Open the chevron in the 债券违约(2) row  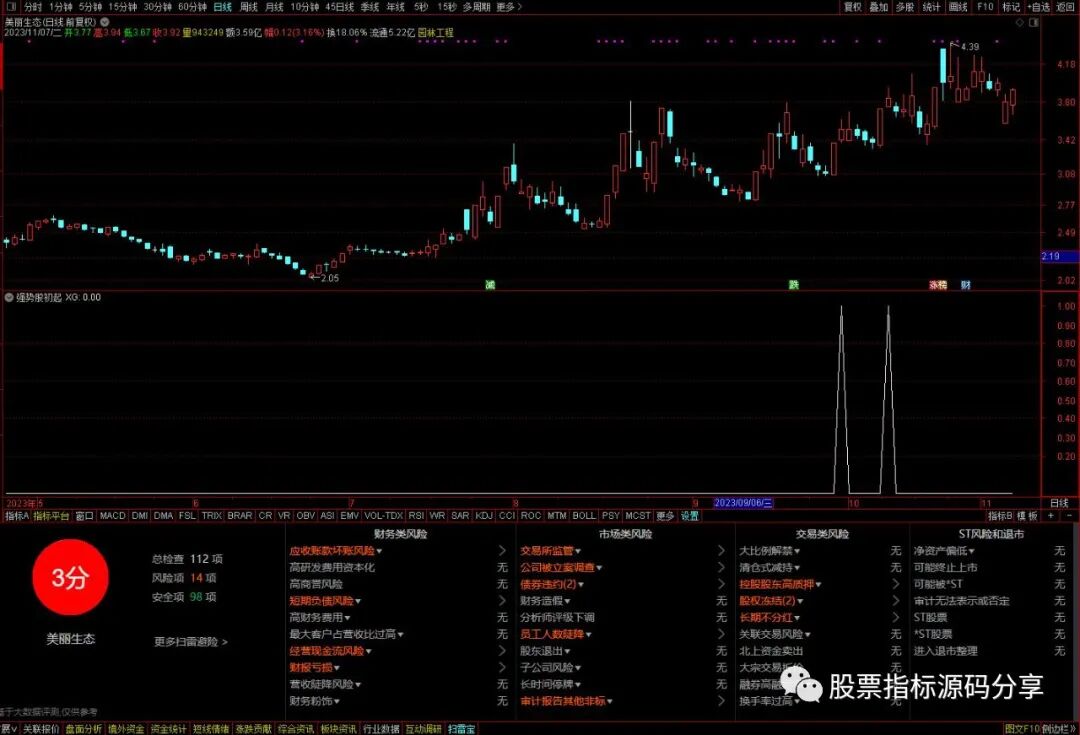[x=721, y=584]
